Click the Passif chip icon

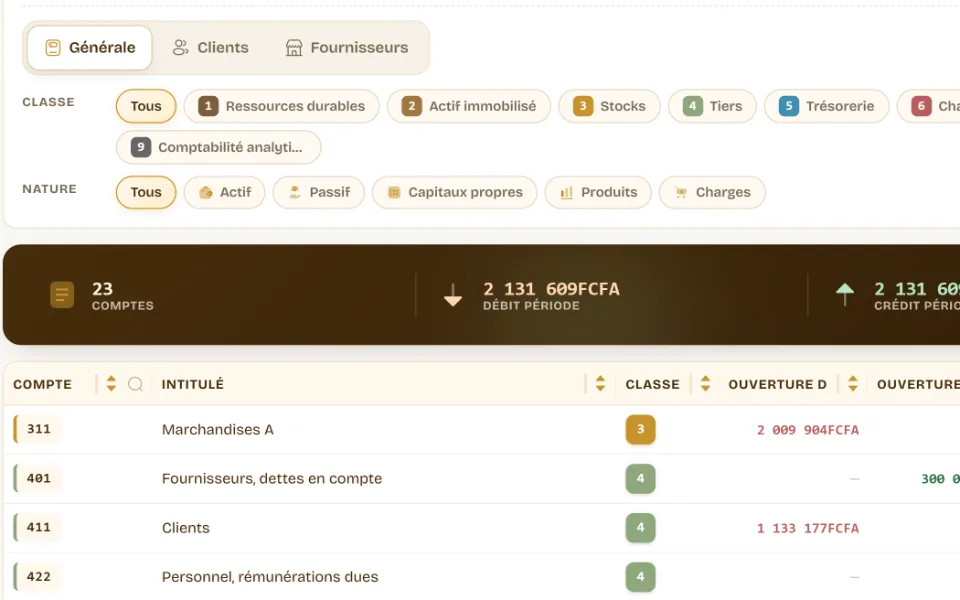tap(294, 192)
